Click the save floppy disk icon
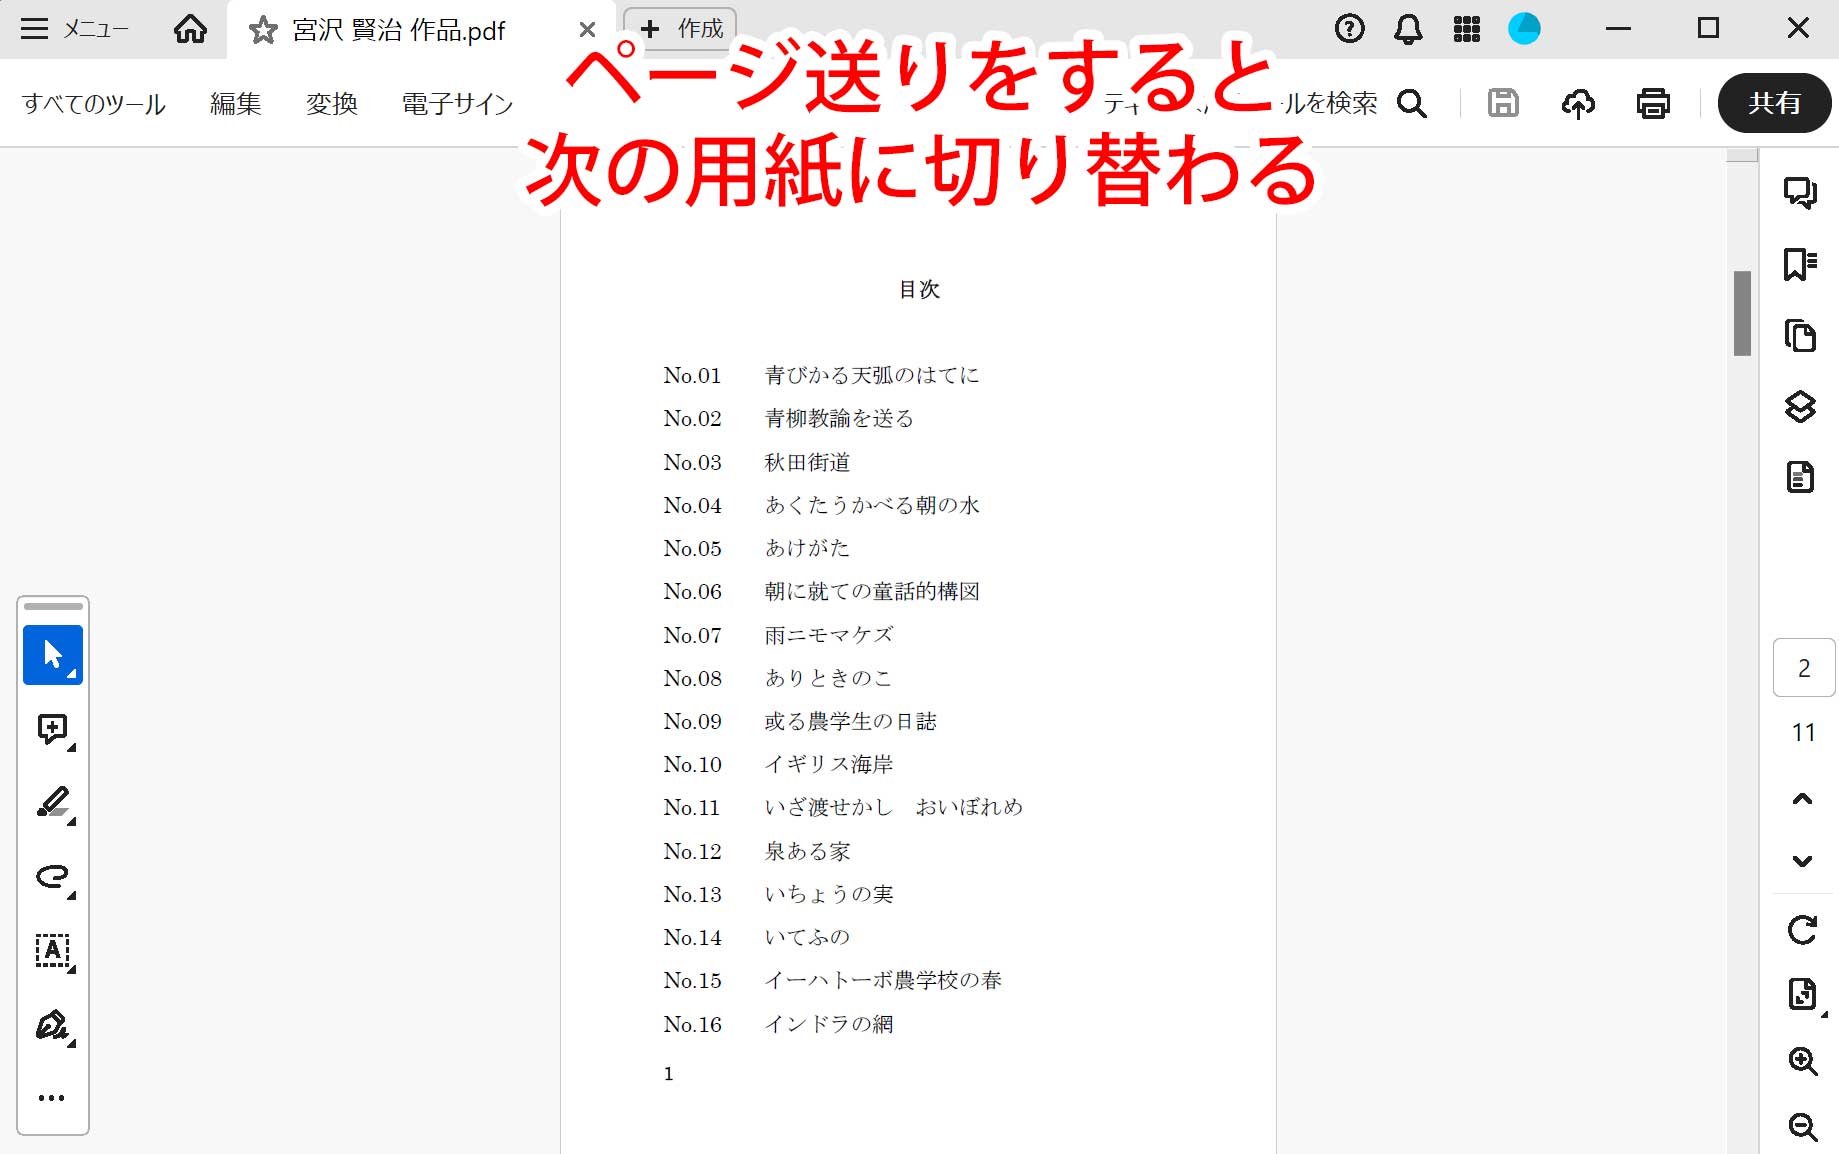This screenshot has width=1839, height=1154. [1503, 103]
